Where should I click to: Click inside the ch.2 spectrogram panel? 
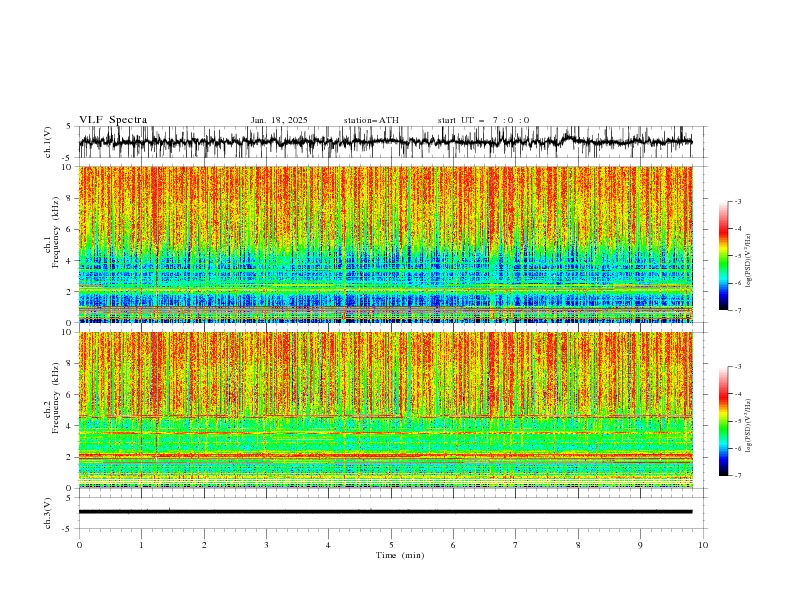(385, 410)
